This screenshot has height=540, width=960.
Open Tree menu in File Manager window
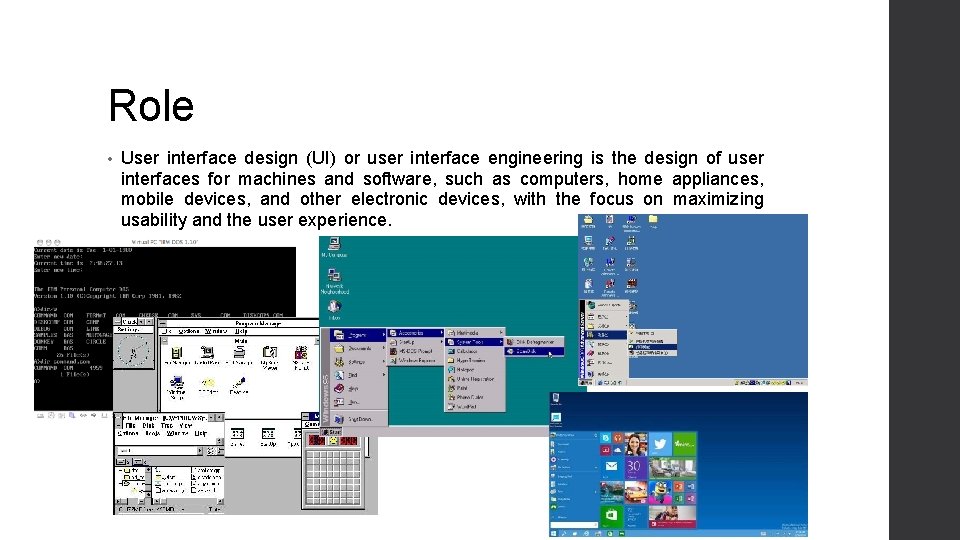click(167, 426)
